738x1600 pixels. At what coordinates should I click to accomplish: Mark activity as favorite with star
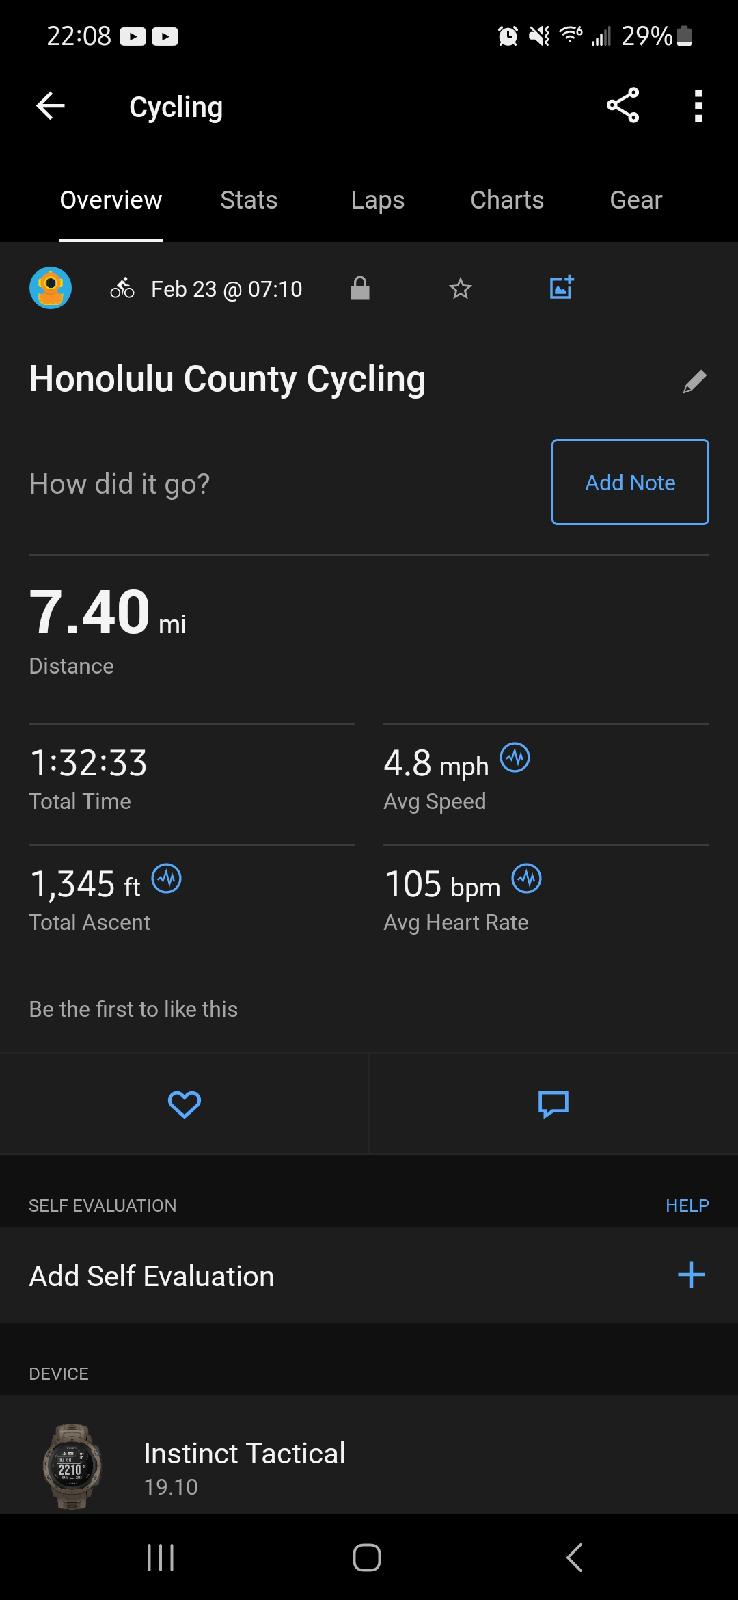click(460, 289)
